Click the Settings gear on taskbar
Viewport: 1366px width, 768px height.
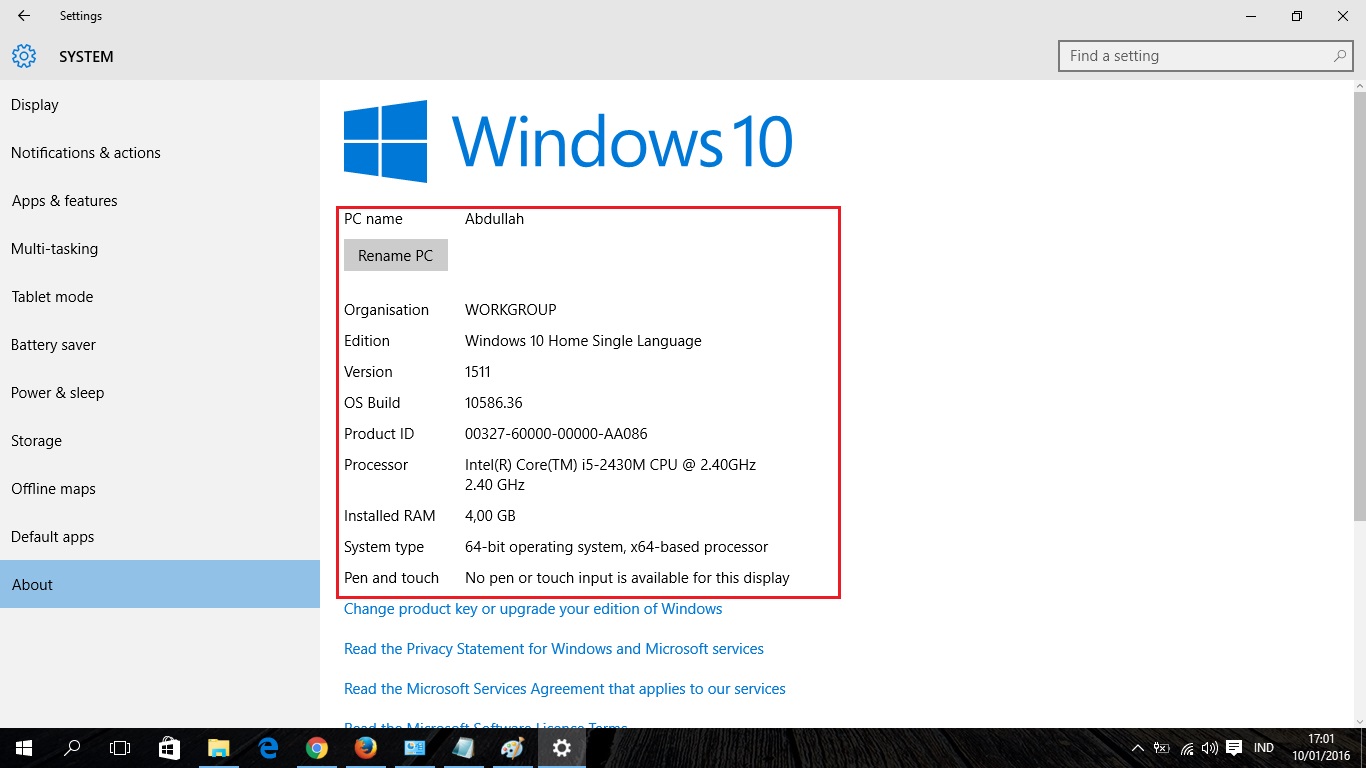pyautogui.click(x=561, y=748)
